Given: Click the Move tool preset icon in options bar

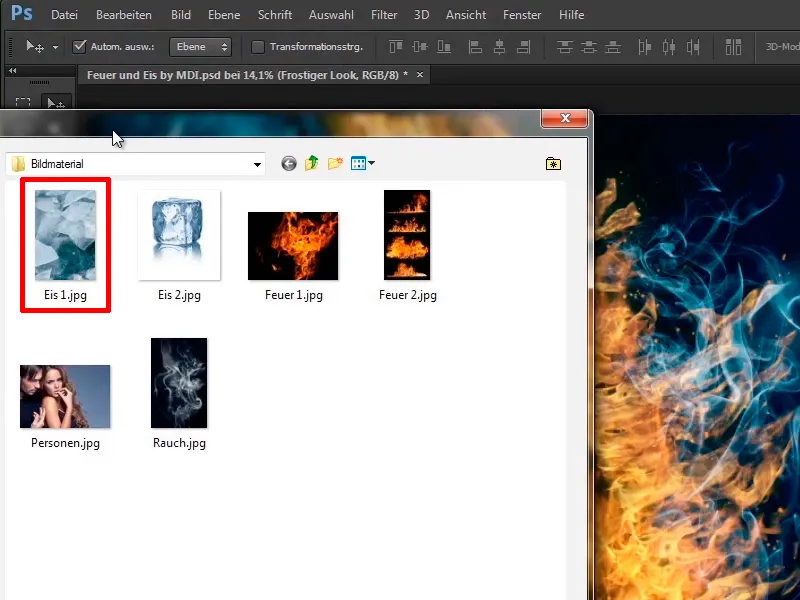Looking at the screenshot, I should [35, 47].
